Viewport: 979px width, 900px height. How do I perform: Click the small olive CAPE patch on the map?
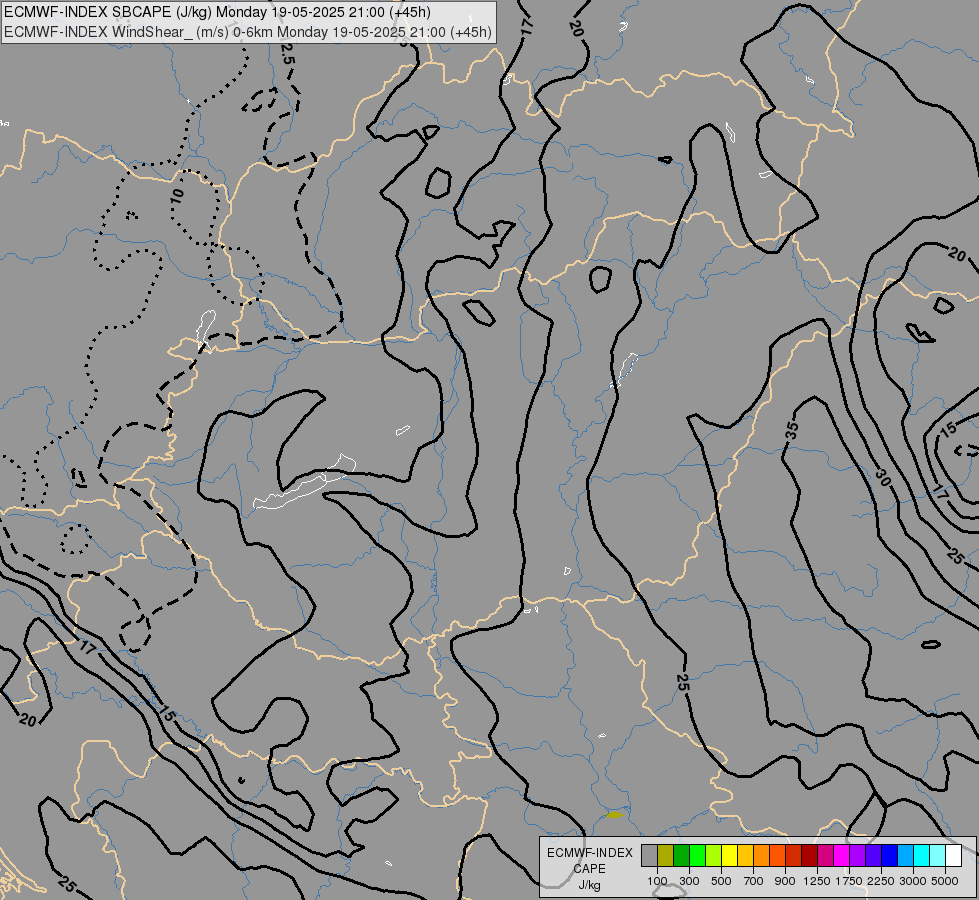(614, 814)
